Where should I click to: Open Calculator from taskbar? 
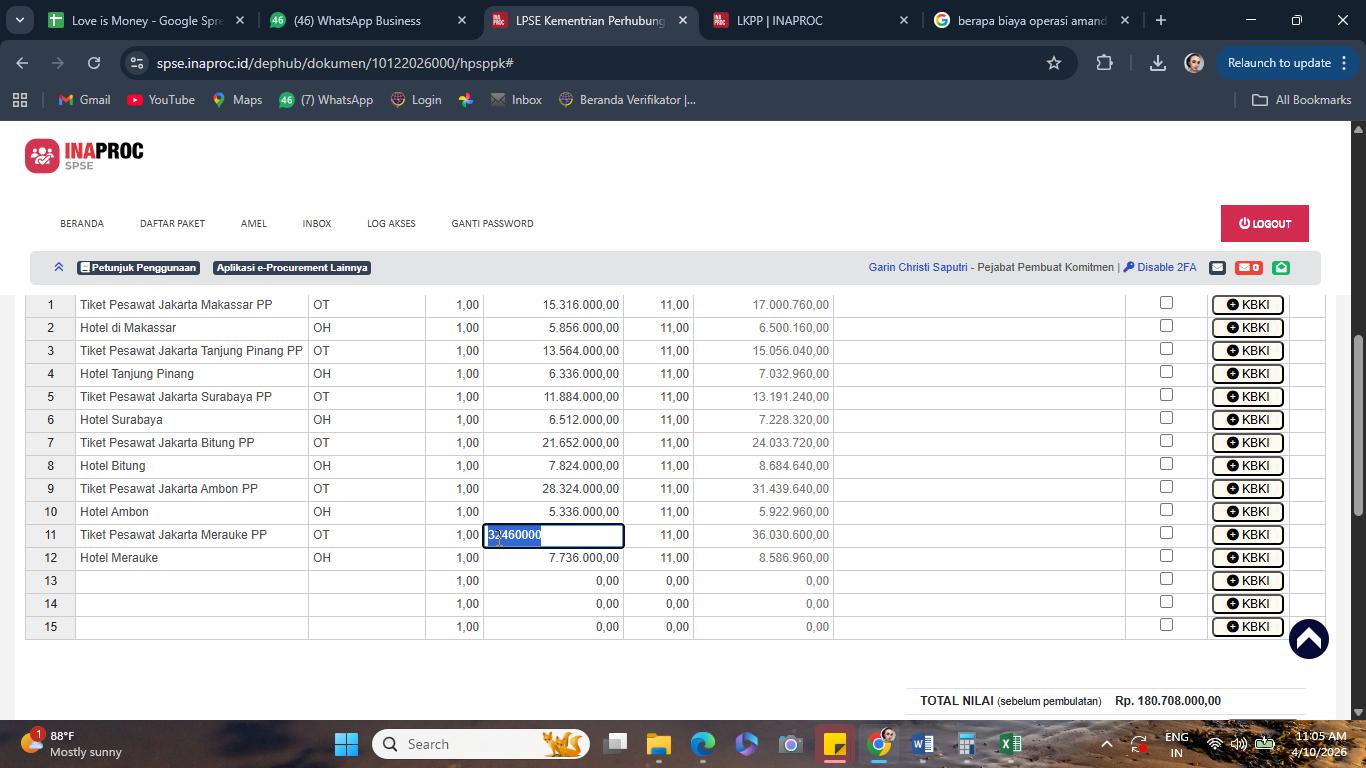pos(967,744)
